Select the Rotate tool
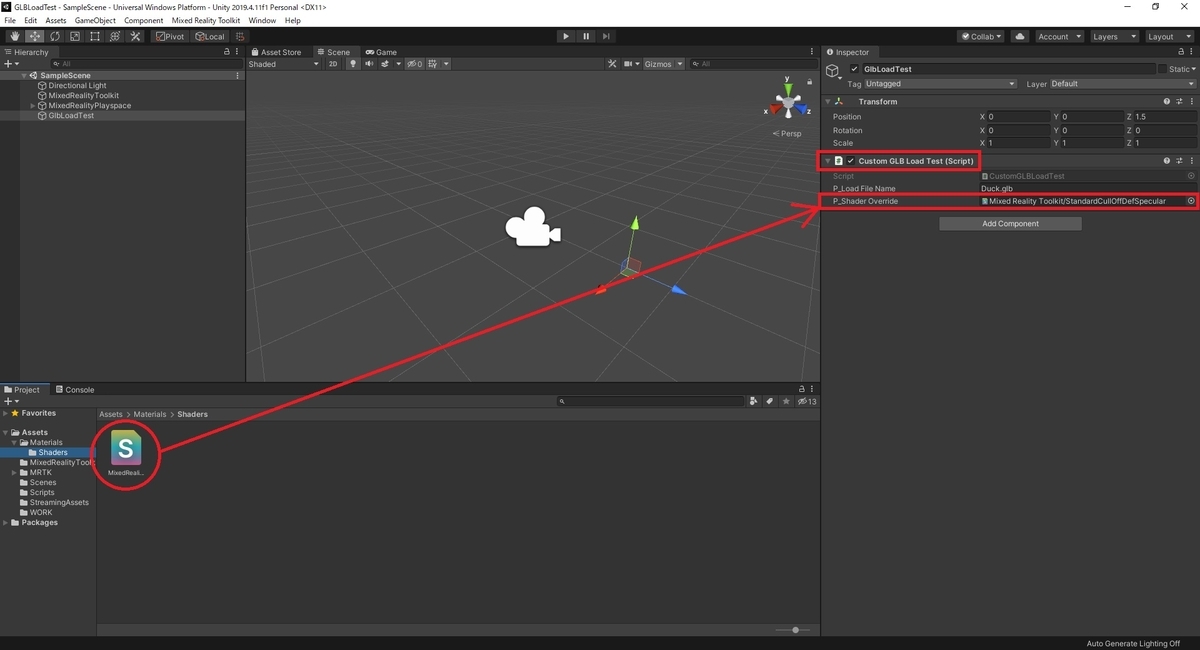The width and height of the screenshot is (1200, 650). tap(54, 37)
